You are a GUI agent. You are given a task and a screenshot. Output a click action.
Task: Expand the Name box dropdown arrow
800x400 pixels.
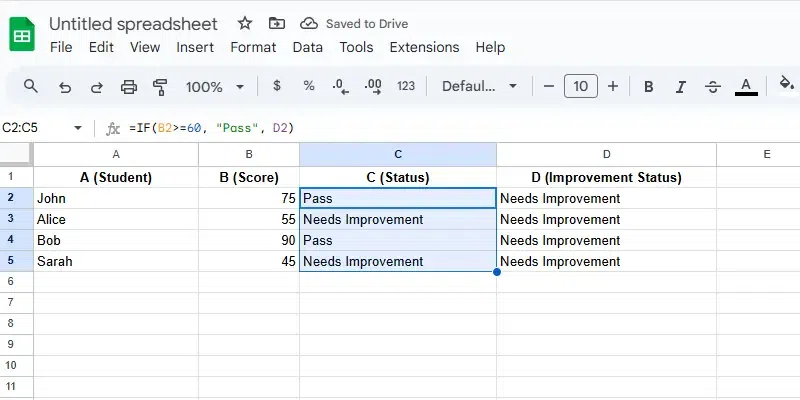tap(78, 128)
